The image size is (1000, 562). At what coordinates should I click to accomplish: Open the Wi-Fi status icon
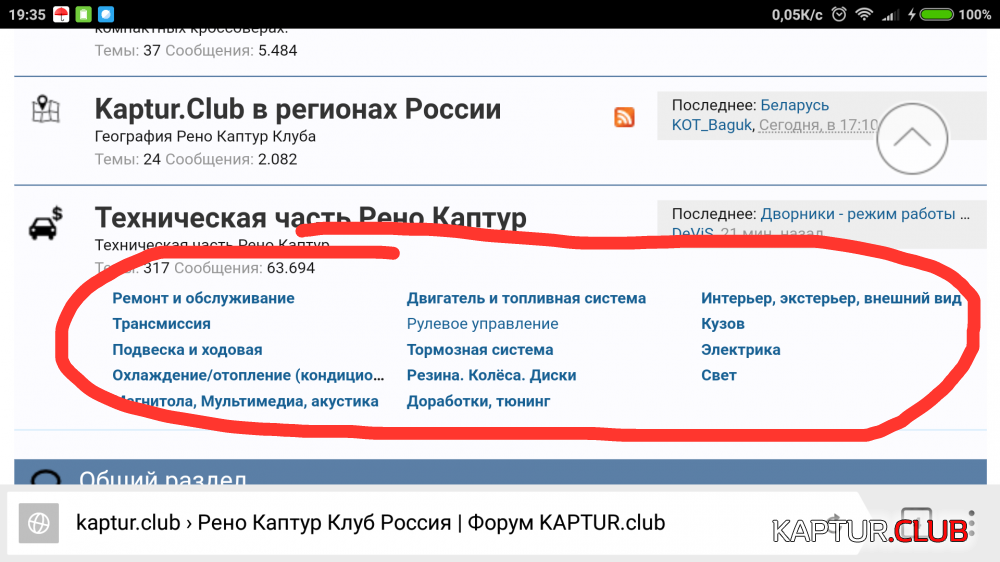(864, 14)
